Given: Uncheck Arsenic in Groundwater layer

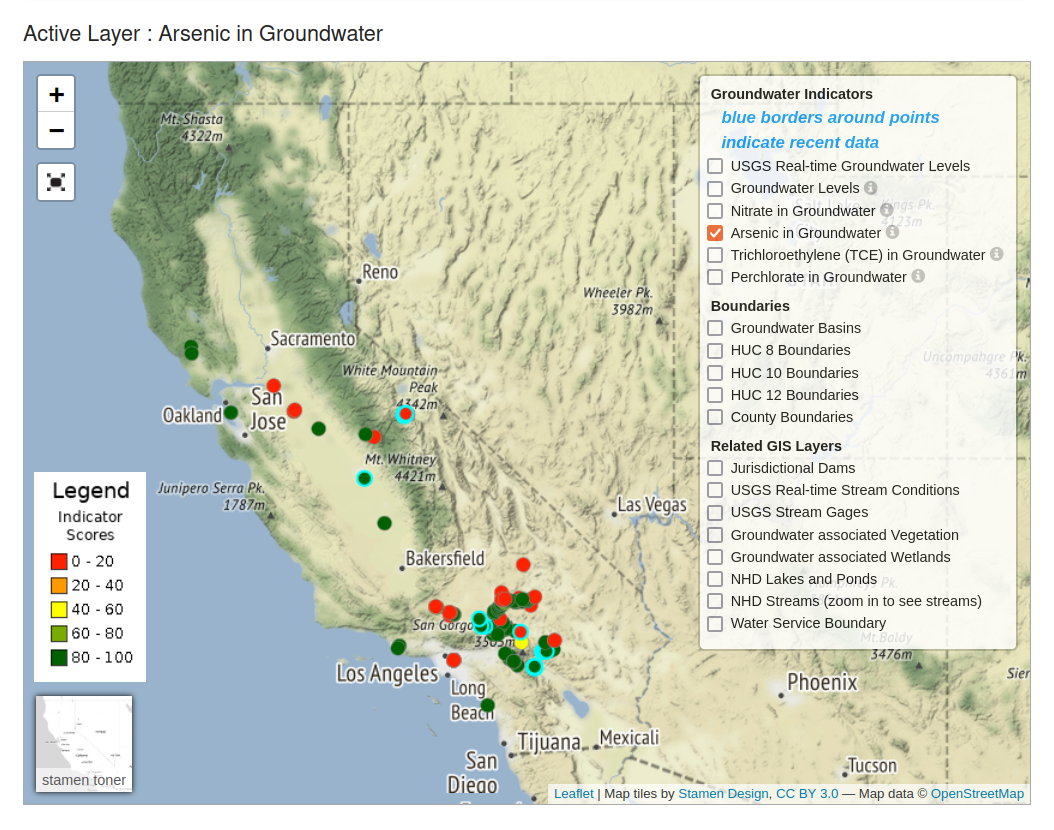Looking at the screenshot, I should [x=715, y=233].
